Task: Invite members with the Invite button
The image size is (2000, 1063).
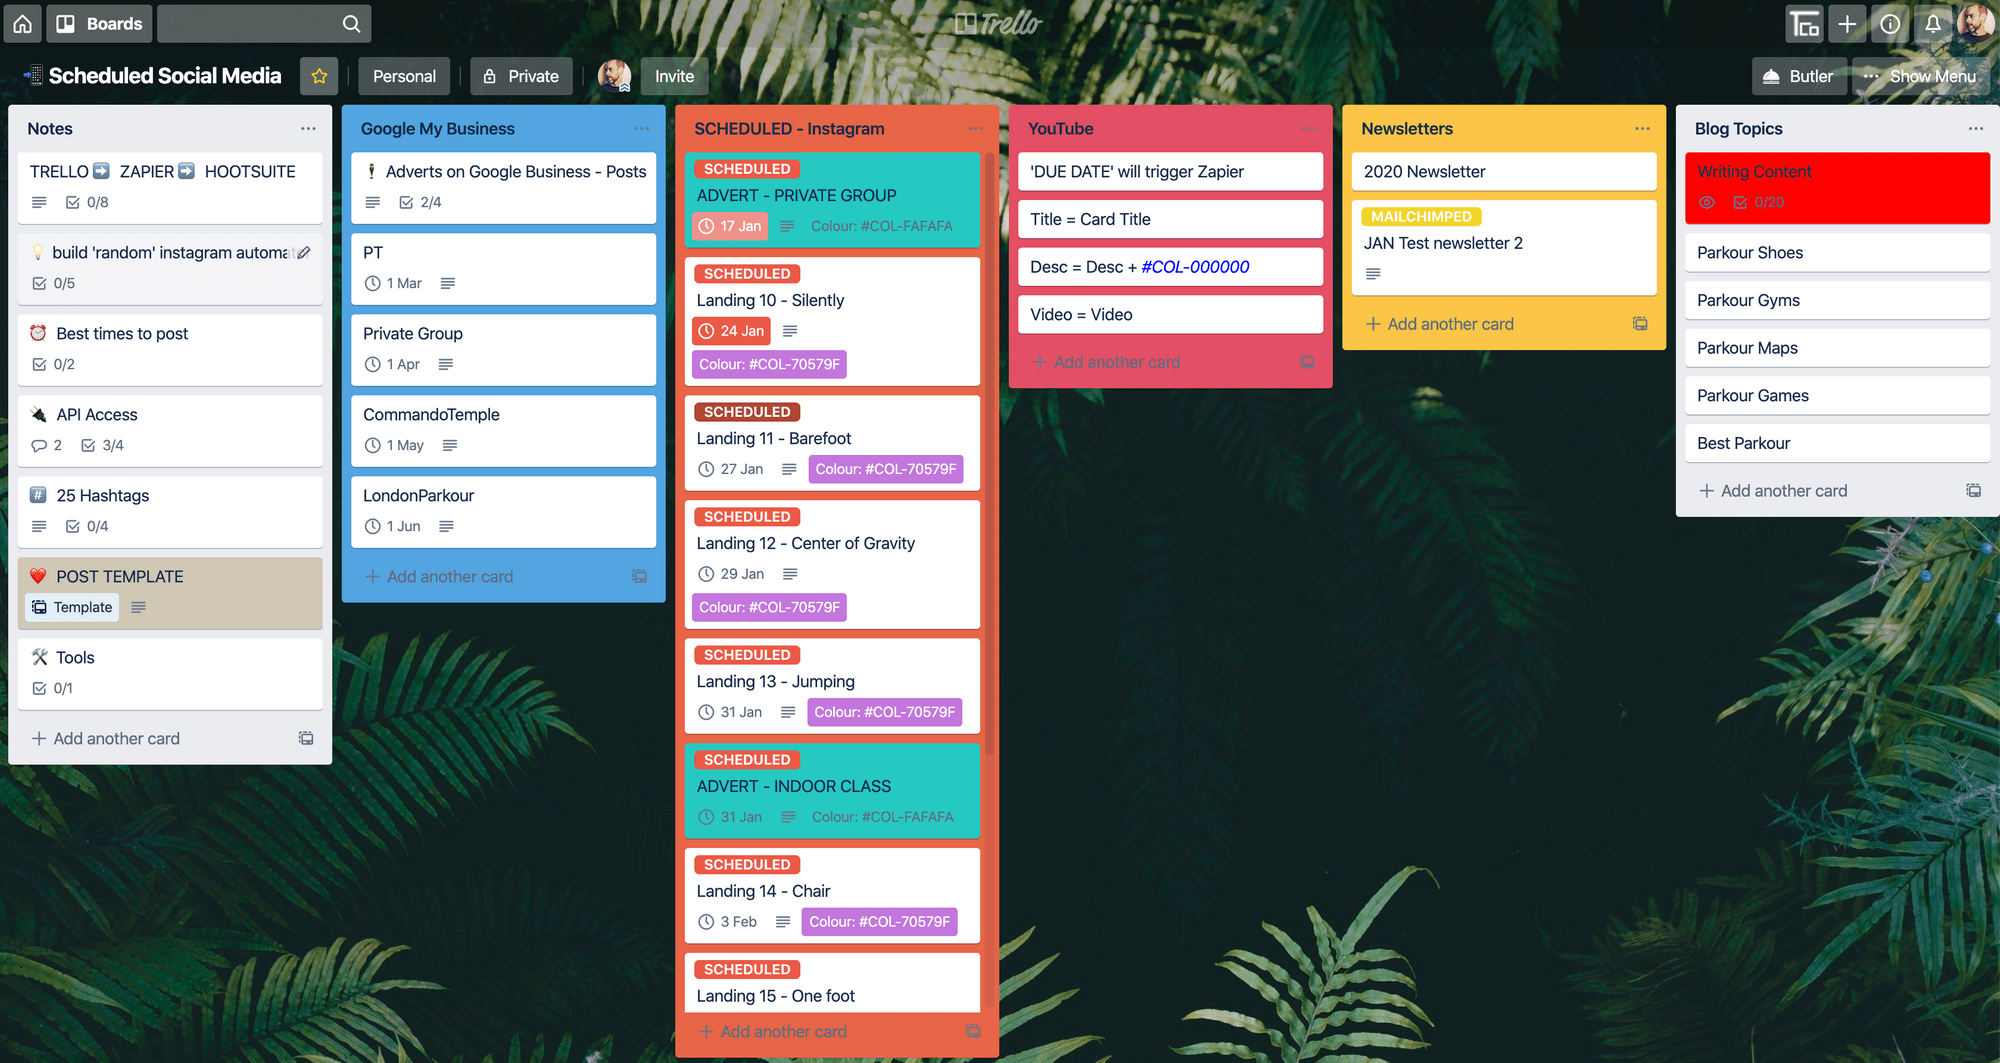Action: (674, 76)
